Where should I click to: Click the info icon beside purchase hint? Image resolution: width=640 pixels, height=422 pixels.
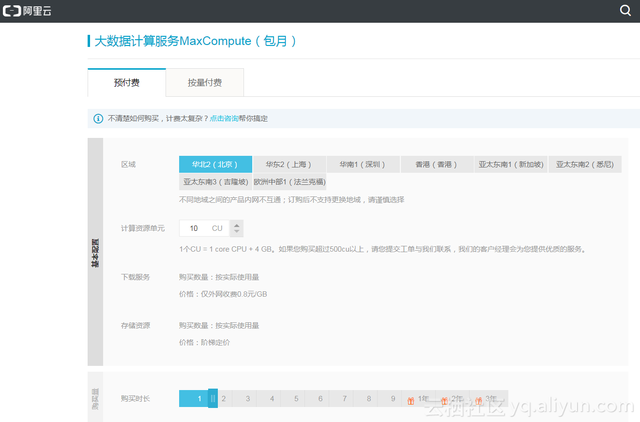98,119
